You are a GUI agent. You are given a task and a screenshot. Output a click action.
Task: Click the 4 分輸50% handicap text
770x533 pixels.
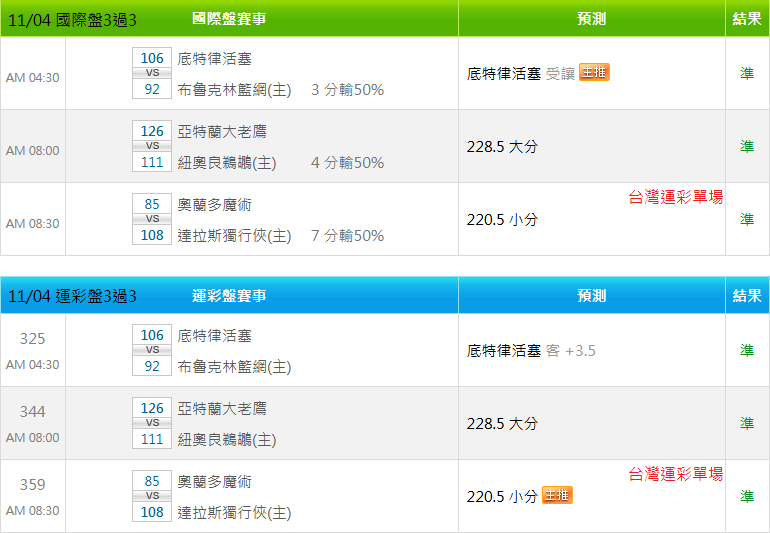pos(348,163)
